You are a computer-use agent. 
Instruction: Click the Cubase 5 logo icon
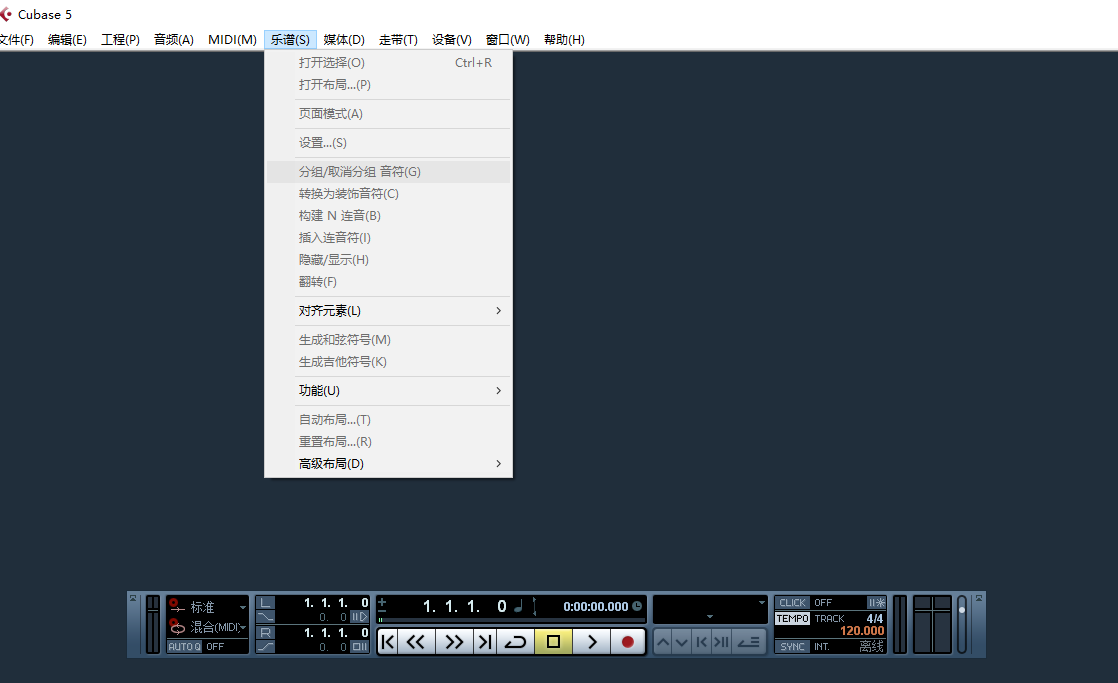6,14
